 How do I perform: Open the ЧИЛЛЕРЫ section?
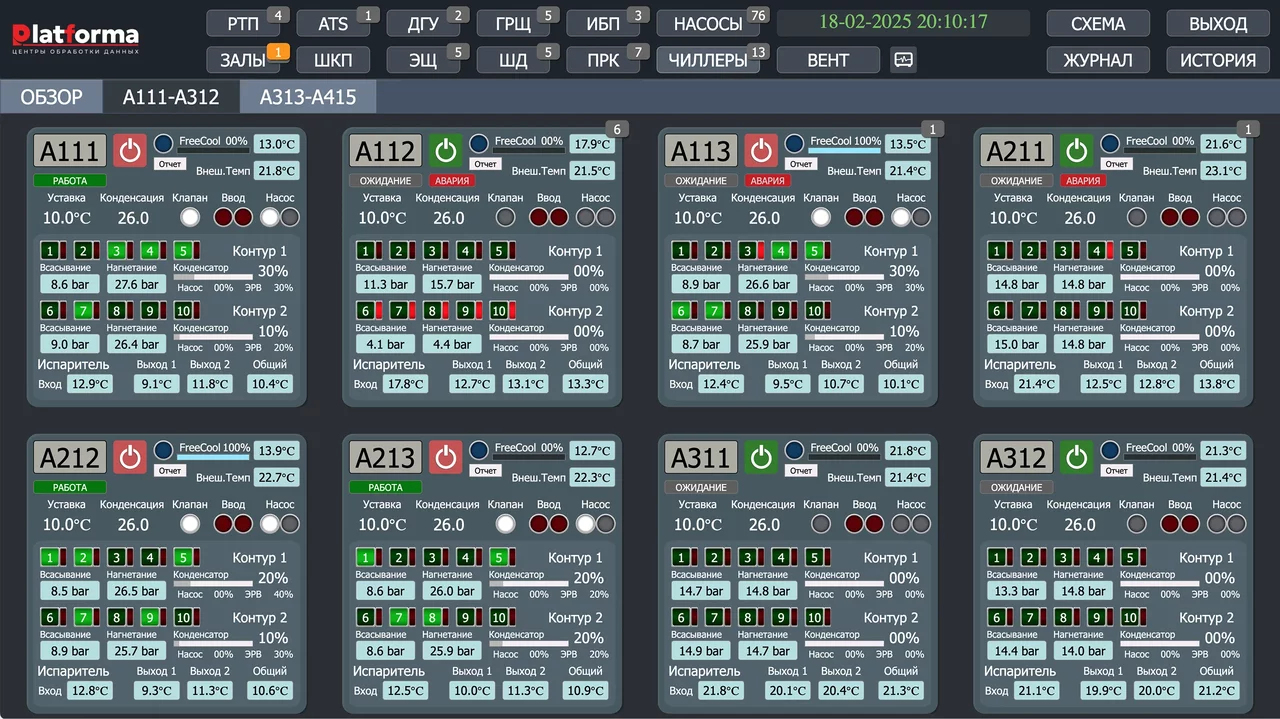click(x=708, y=60)
